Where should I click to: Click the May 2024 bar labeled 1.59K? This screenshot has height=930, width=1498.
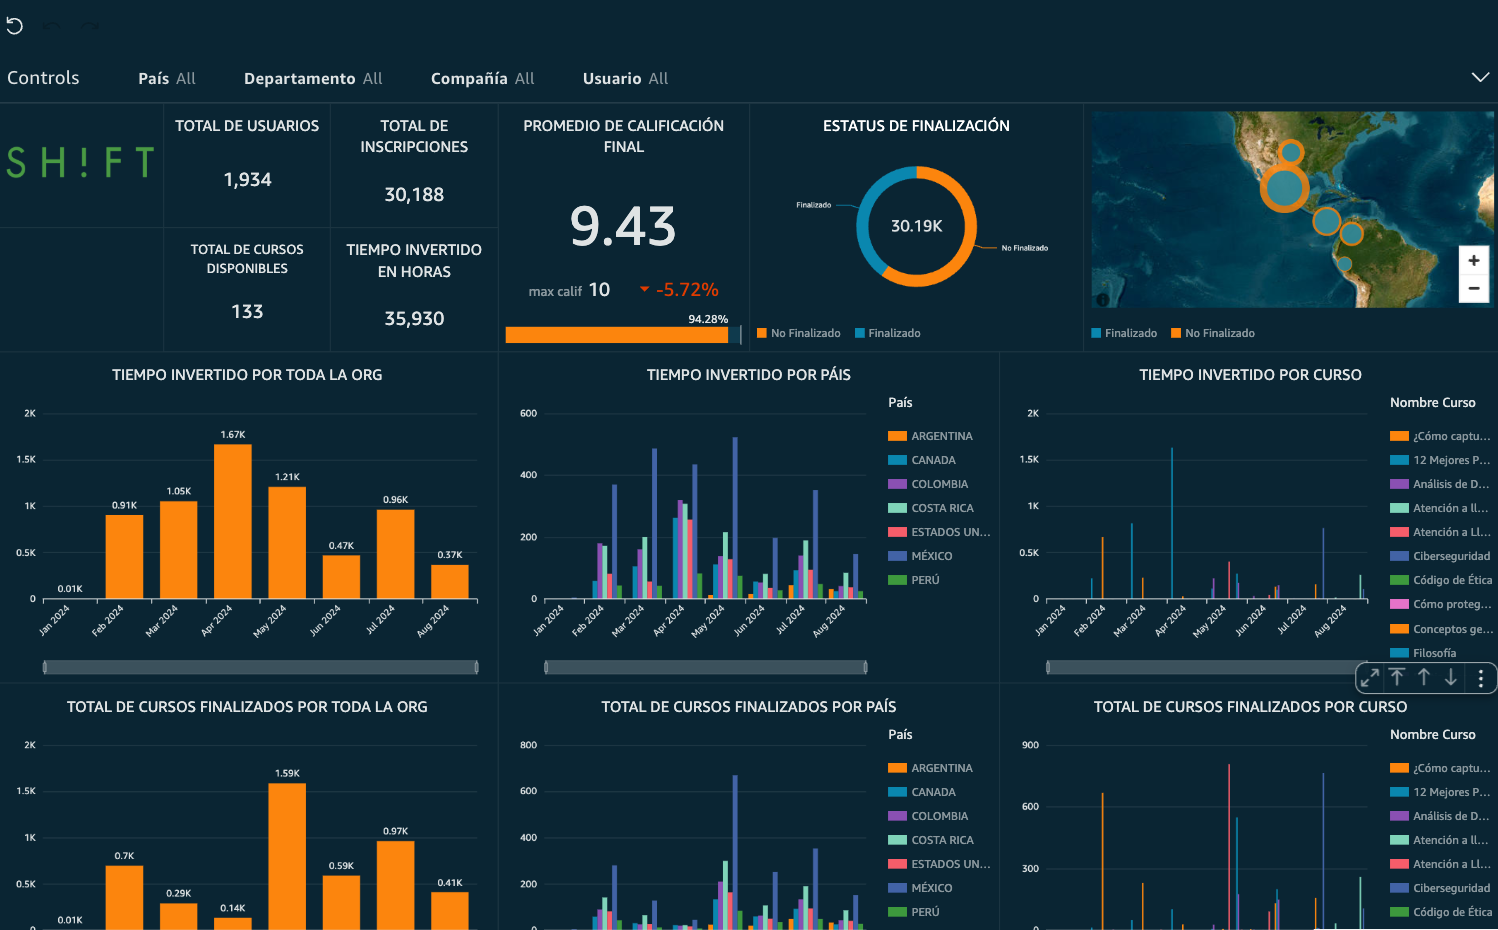(x=287, y=856)
